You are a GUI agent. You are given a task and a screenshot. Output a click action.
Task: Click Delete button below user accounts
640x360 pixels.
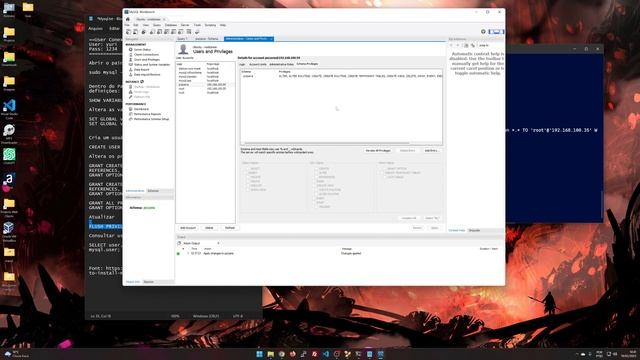point(209,228)
